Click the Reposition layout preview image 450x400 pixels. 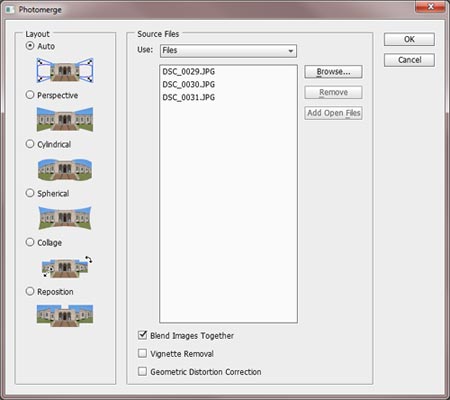click(x=65, y=315)
